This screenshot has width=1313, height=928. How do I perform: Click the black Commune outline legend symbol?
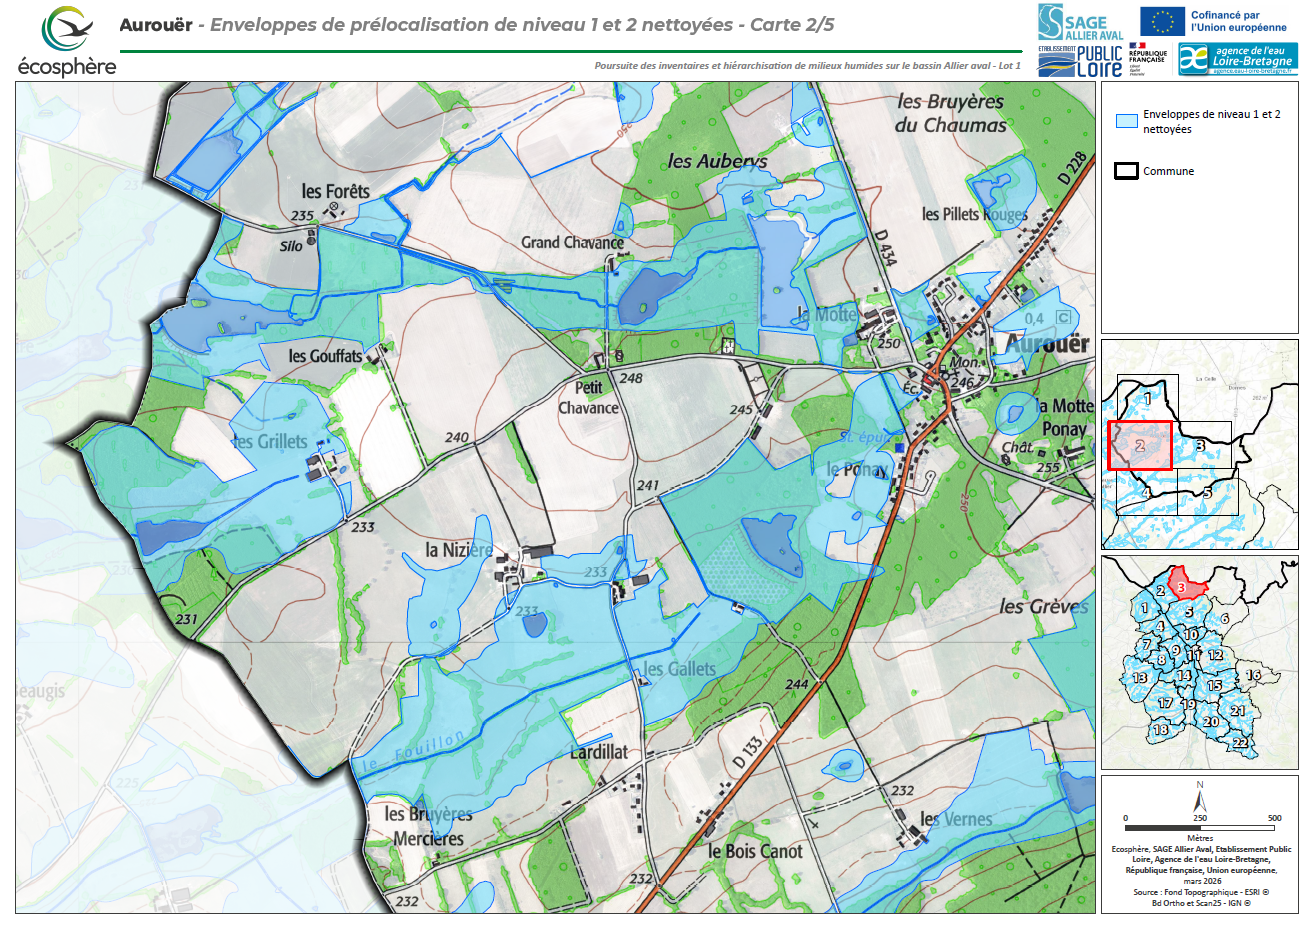pyautogui.click(x=1126, y=171)
